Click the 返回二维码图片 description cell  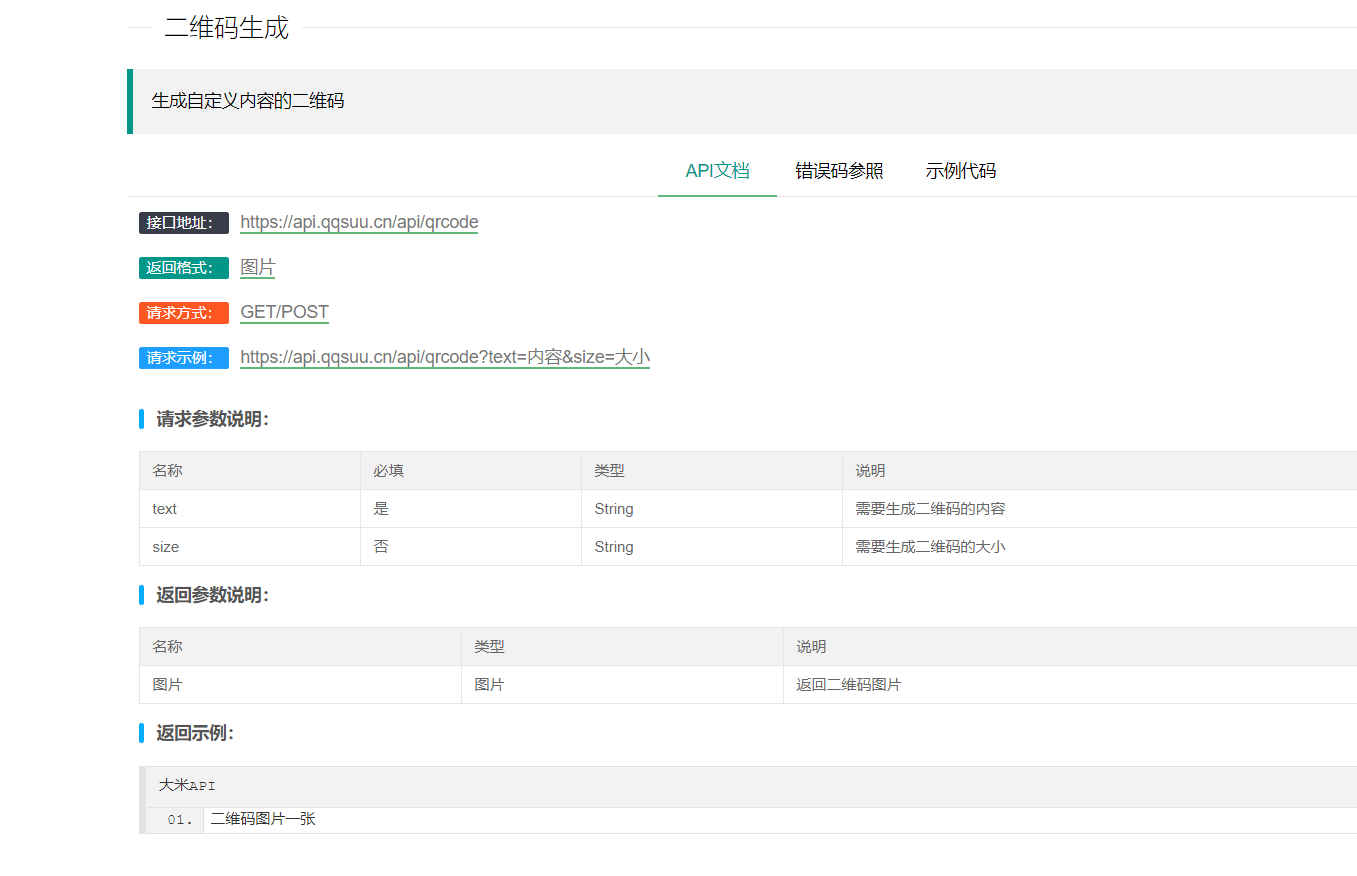coord(848,685)
